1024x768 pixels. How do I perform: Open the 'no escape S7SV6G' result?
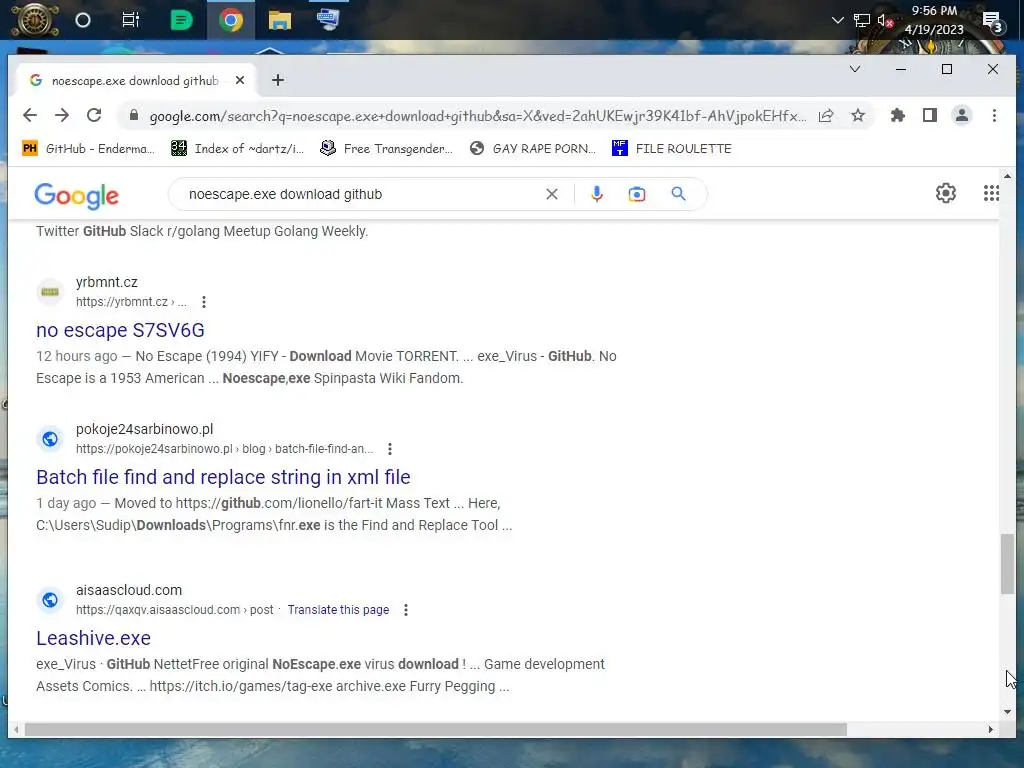120,330
